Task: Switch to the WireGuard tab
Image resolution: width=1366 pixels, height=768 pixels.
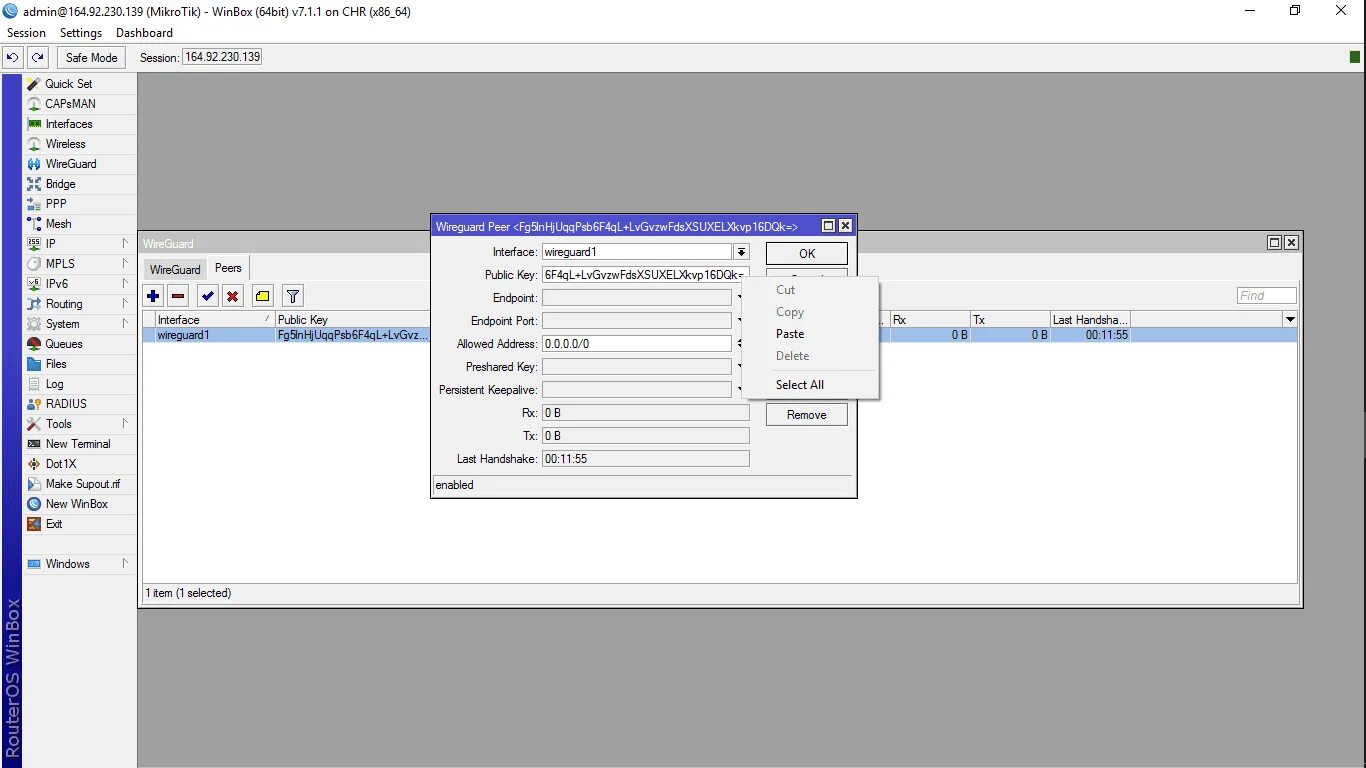Action: (x=175, y=269)
